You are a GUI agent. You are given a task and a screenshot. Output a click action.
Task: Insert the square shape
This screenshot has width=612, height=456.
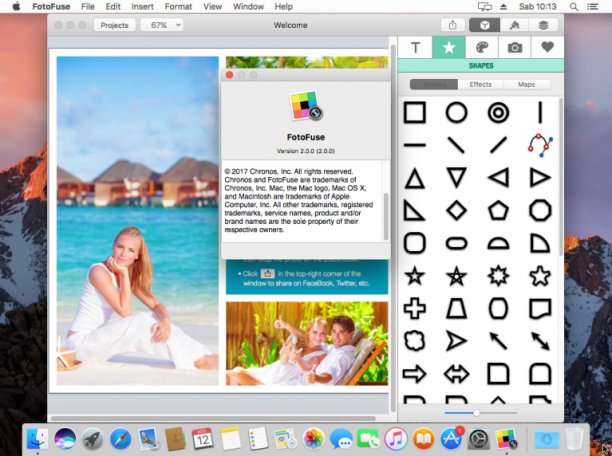[x=415, y=113]
